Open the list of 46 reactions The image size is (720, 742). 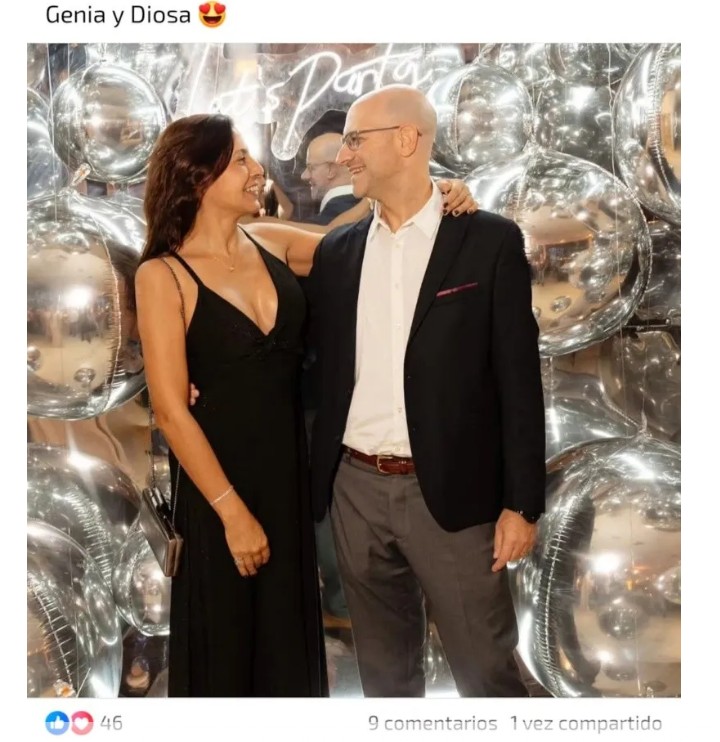coord(111,723)
